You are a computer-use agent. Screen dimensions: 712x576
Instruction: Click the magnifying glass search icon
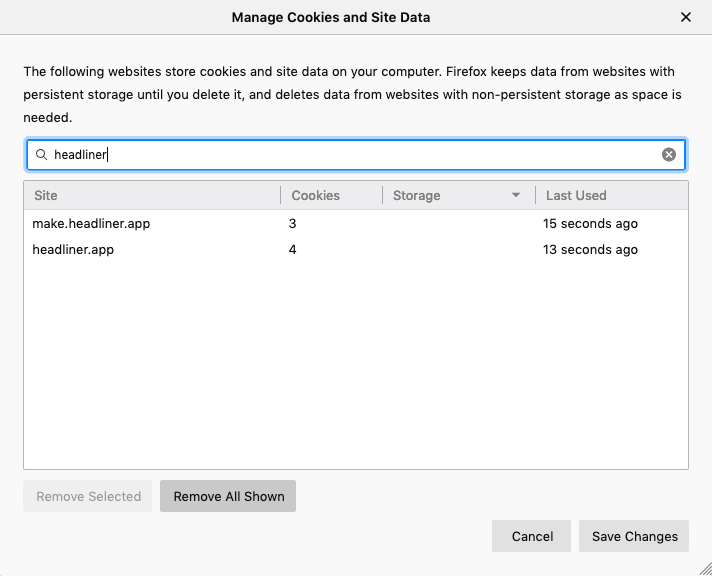point(41,155)
